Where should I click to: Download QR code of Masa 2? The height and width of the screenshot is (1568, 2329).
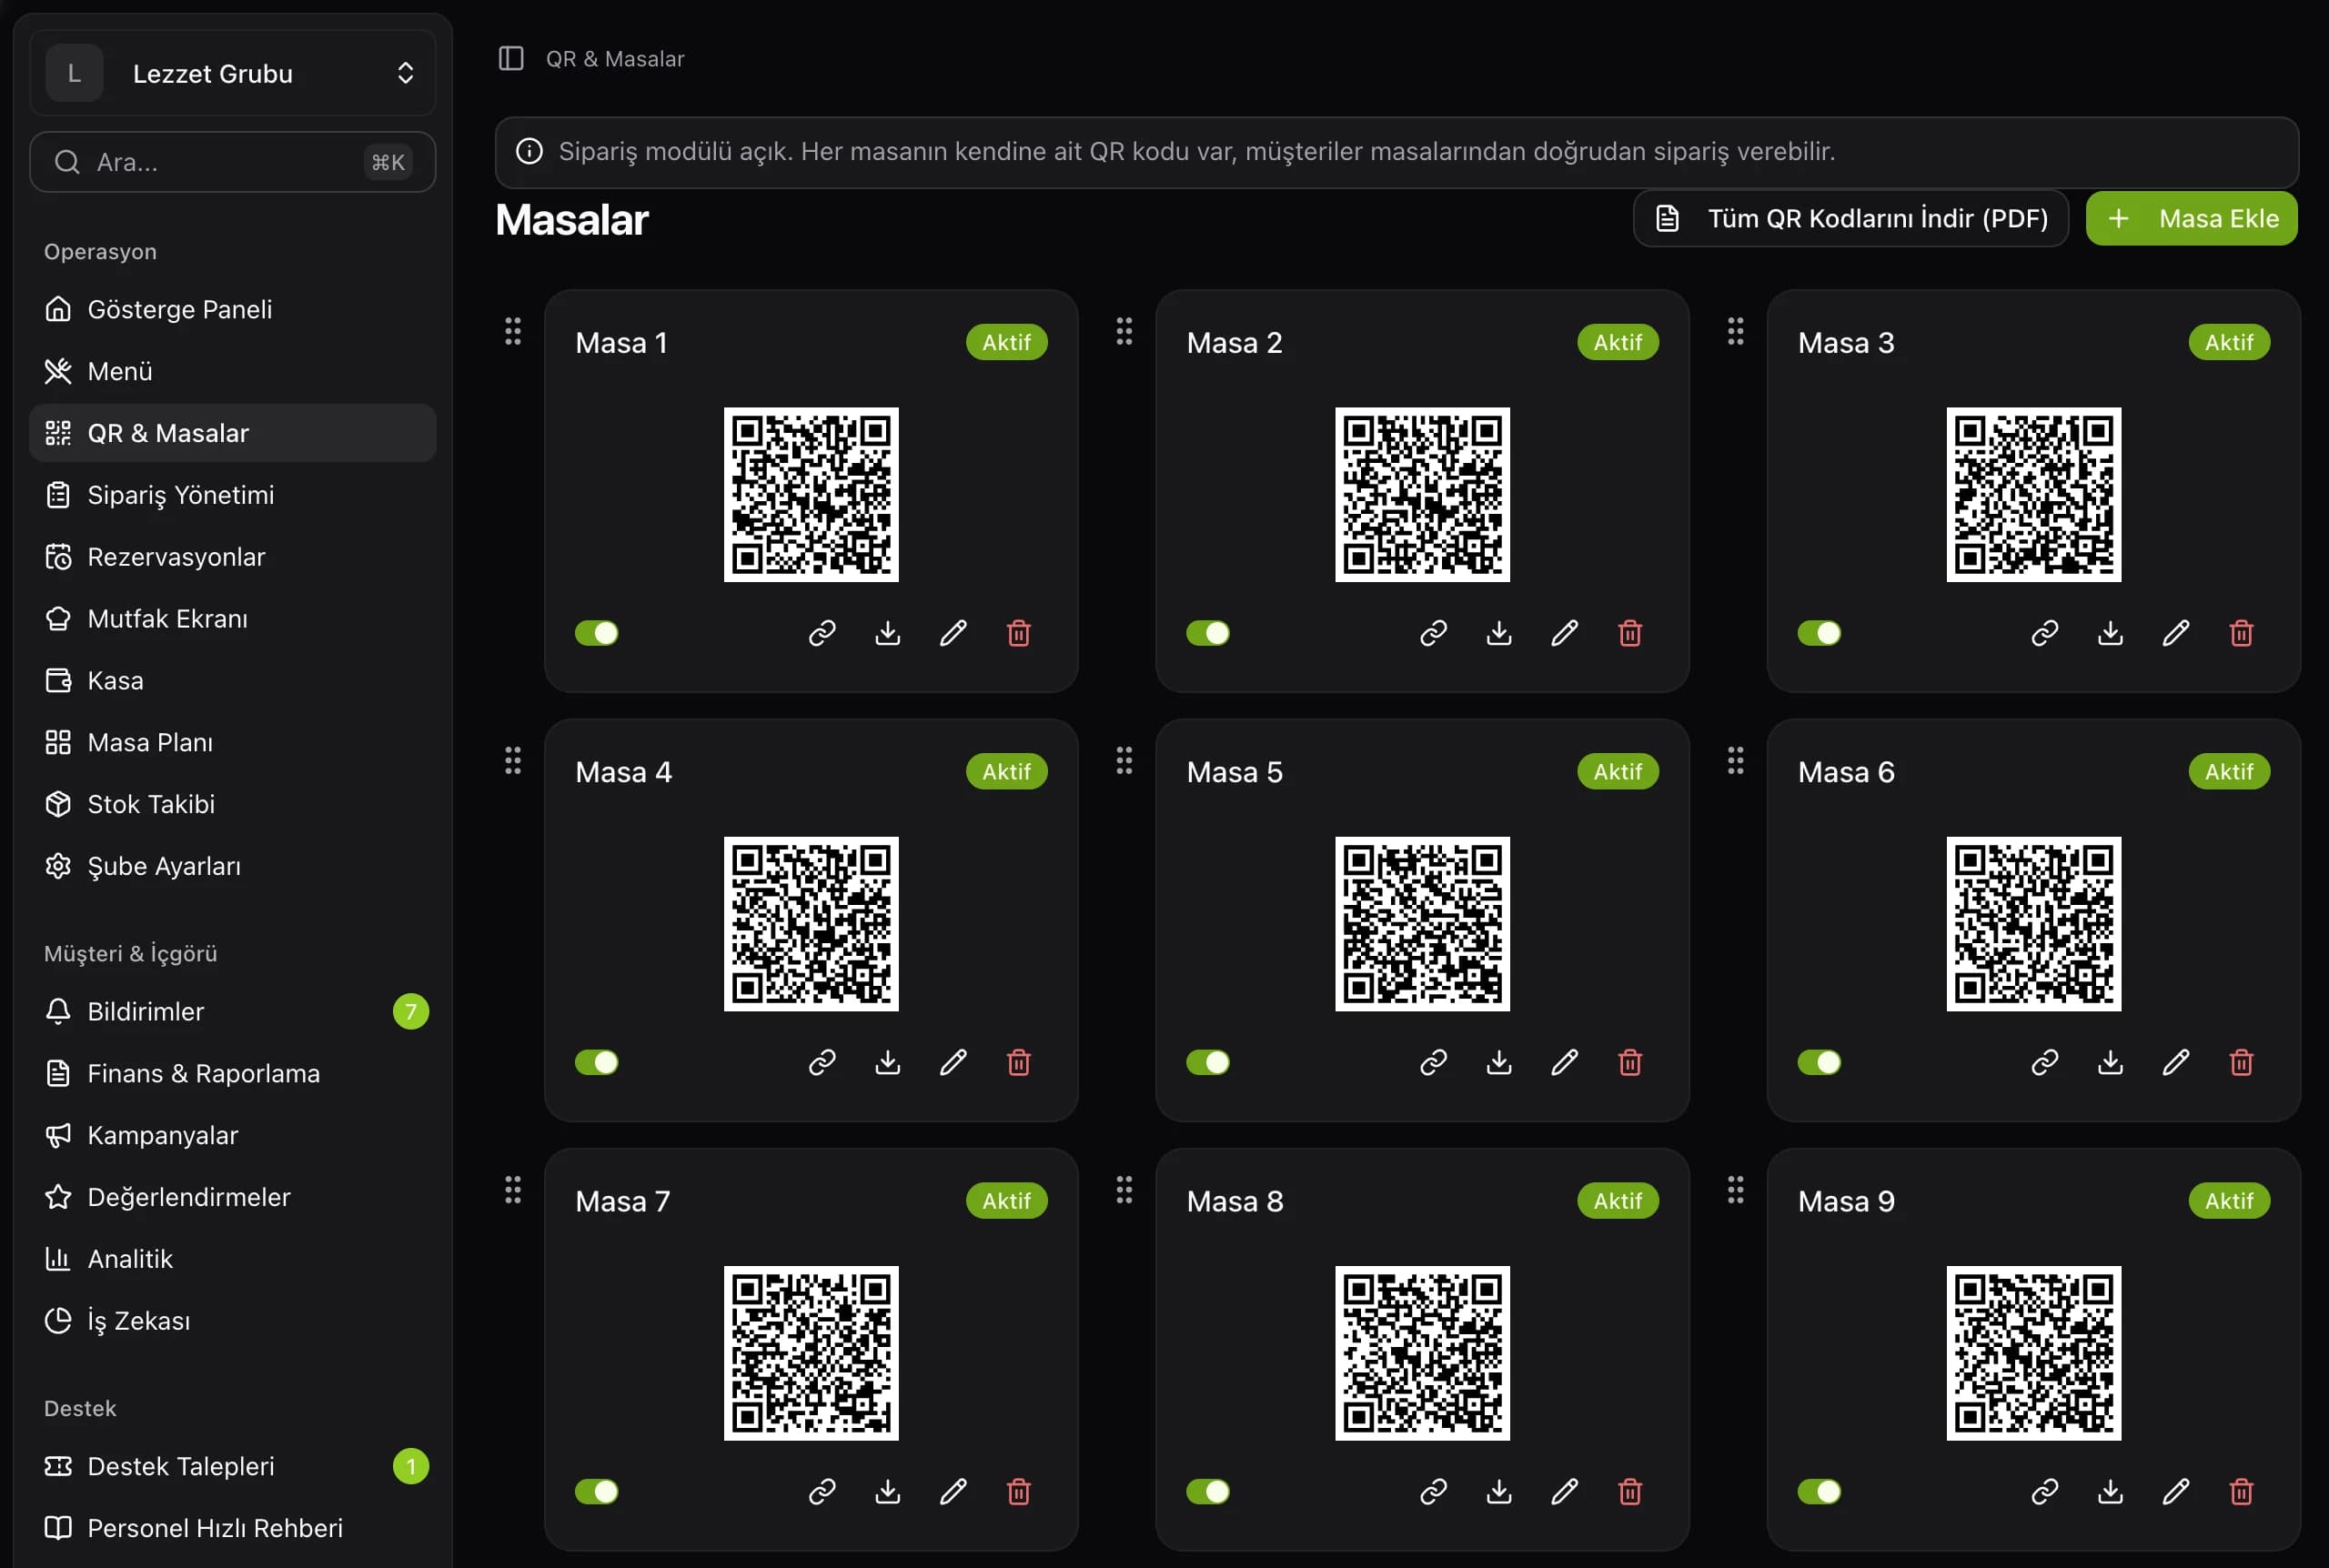pos(1499,633)
